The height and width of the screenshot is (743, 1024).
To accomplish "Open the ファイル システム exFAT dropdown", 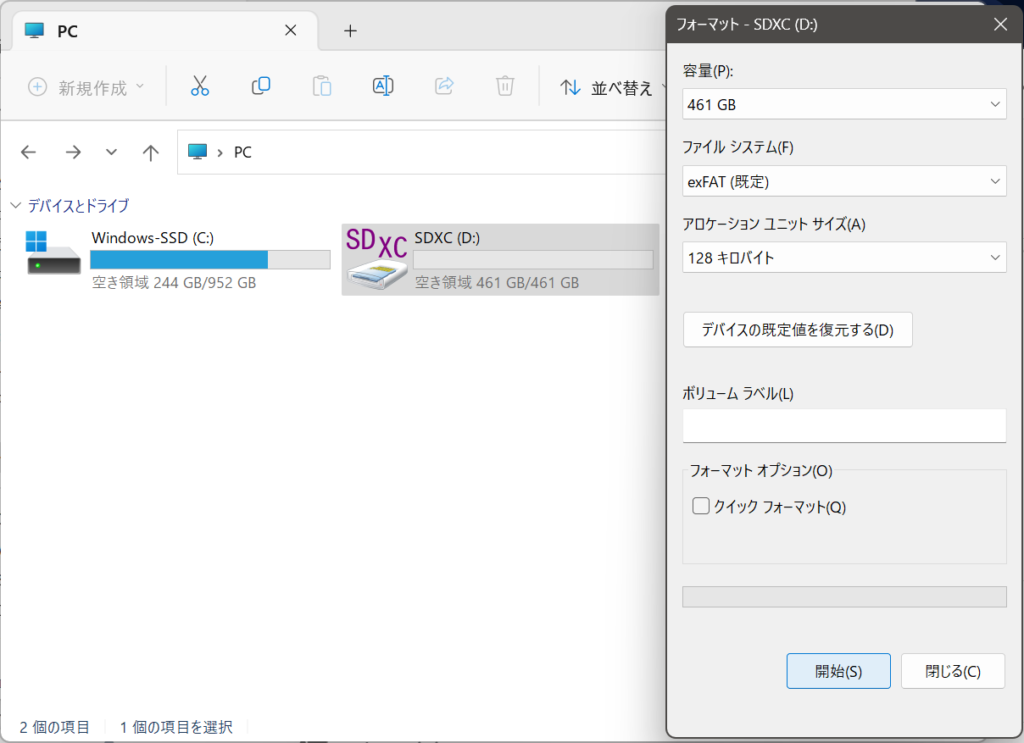I will [844, 181].
